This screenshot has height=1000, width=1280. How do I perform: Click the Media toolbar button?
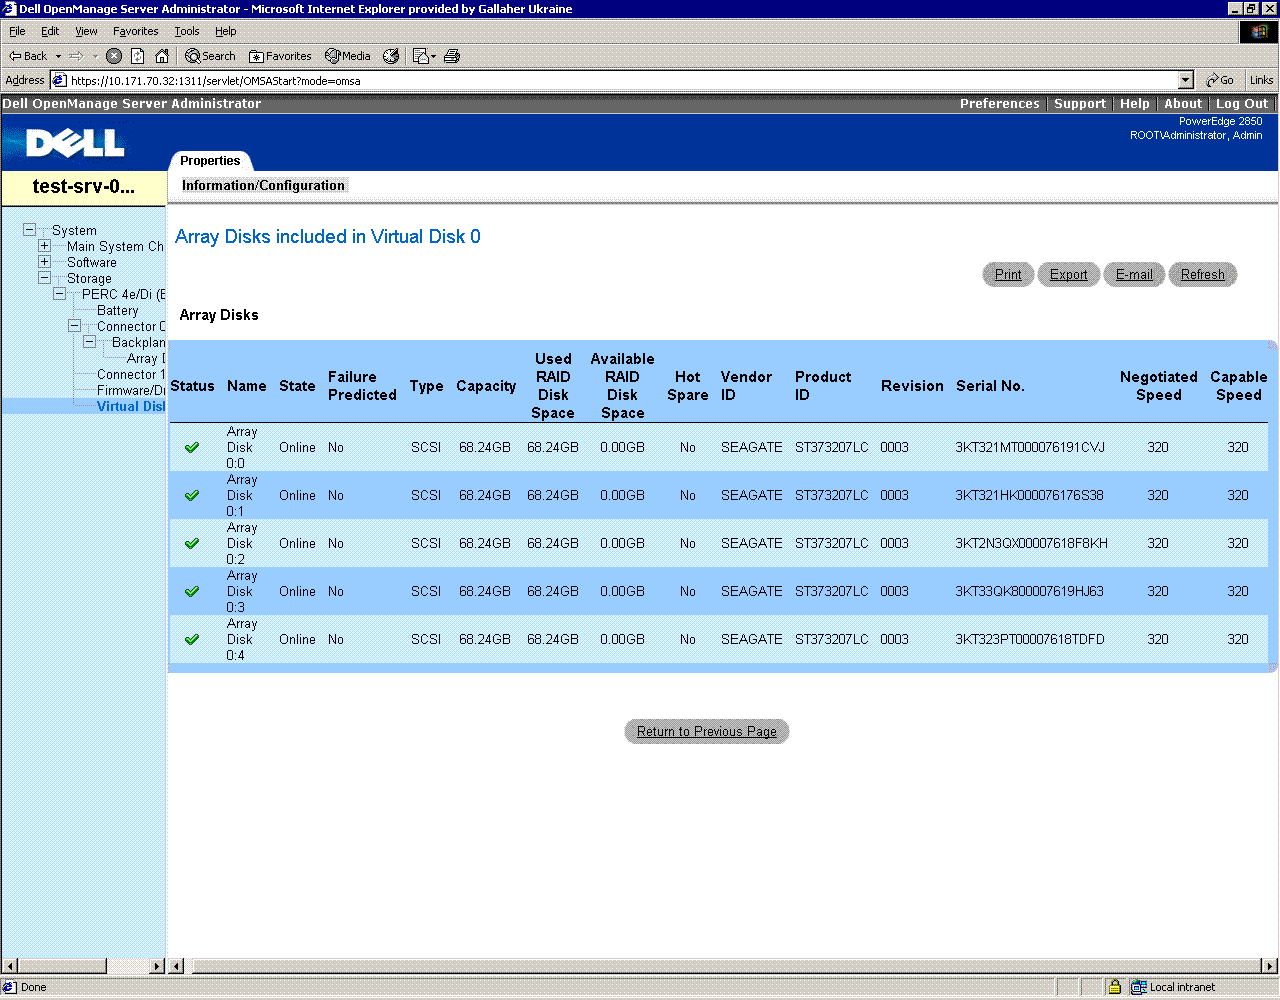click(348, 56)
